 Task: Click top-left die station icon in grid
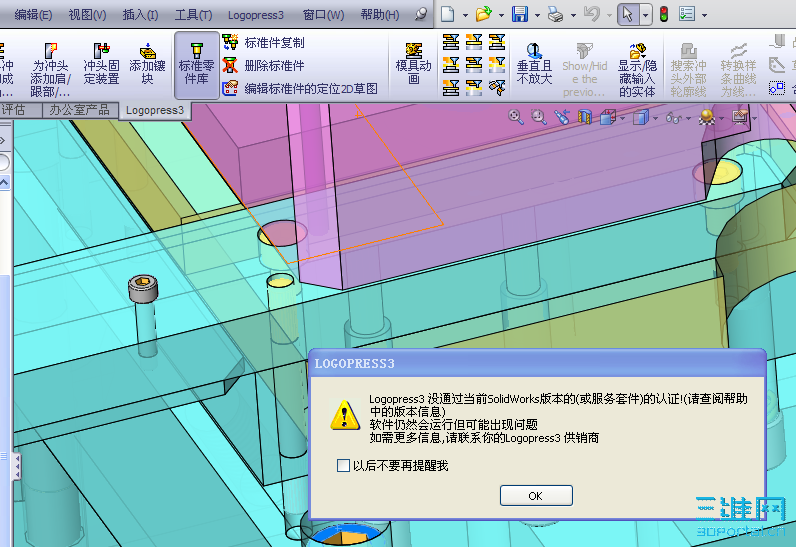450,42
